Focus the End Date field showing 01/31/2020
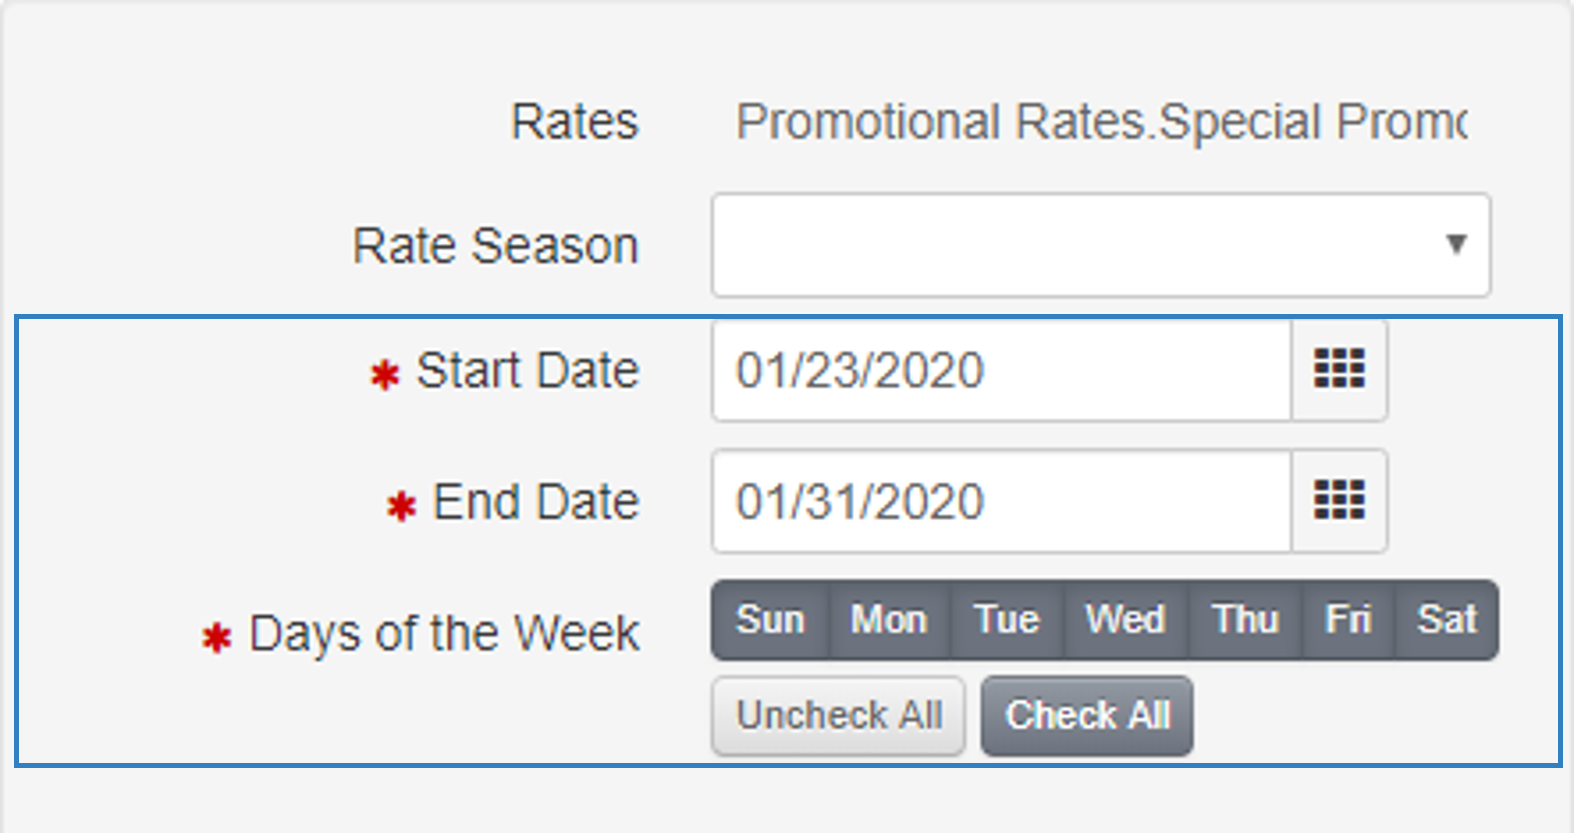 point(1001,501)
